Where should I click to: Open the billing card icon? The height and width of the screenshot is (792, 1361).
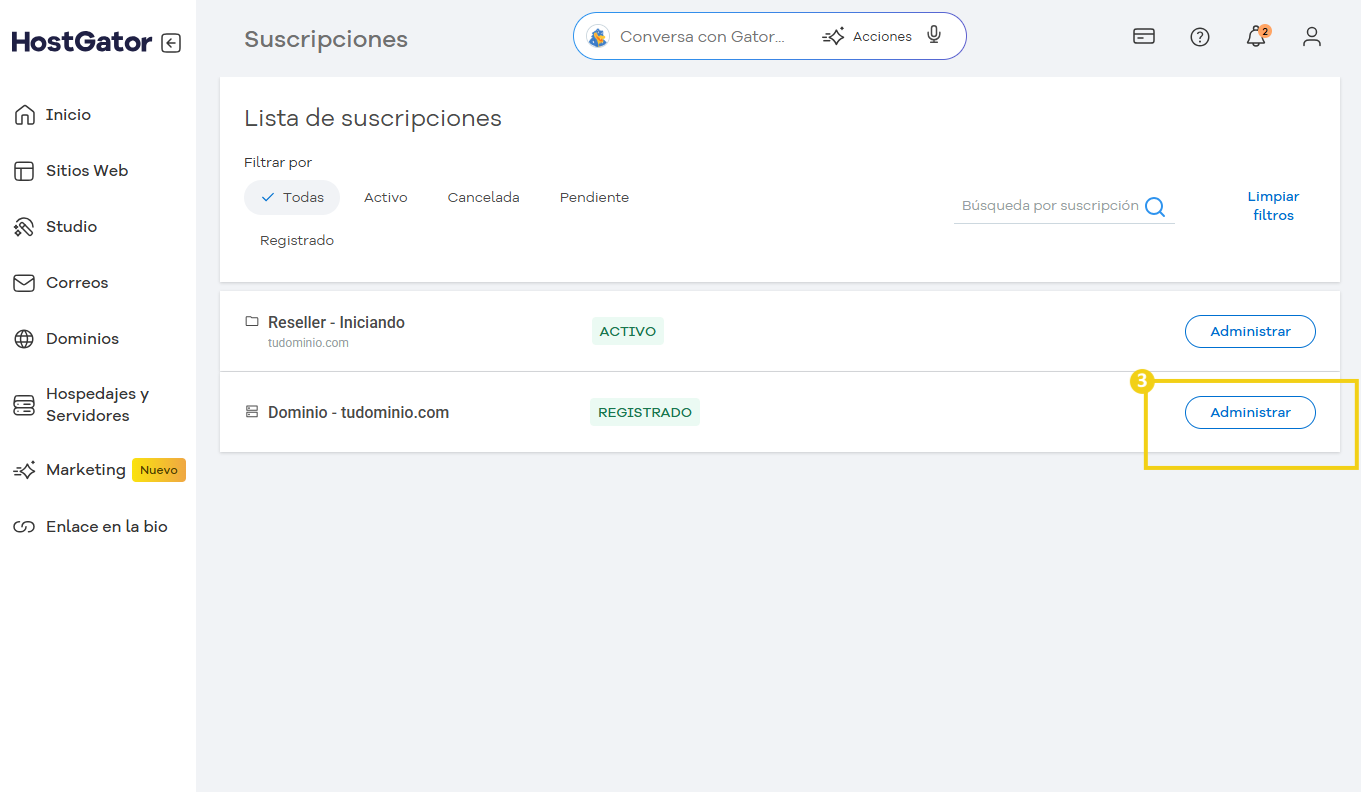point(1144,37)
